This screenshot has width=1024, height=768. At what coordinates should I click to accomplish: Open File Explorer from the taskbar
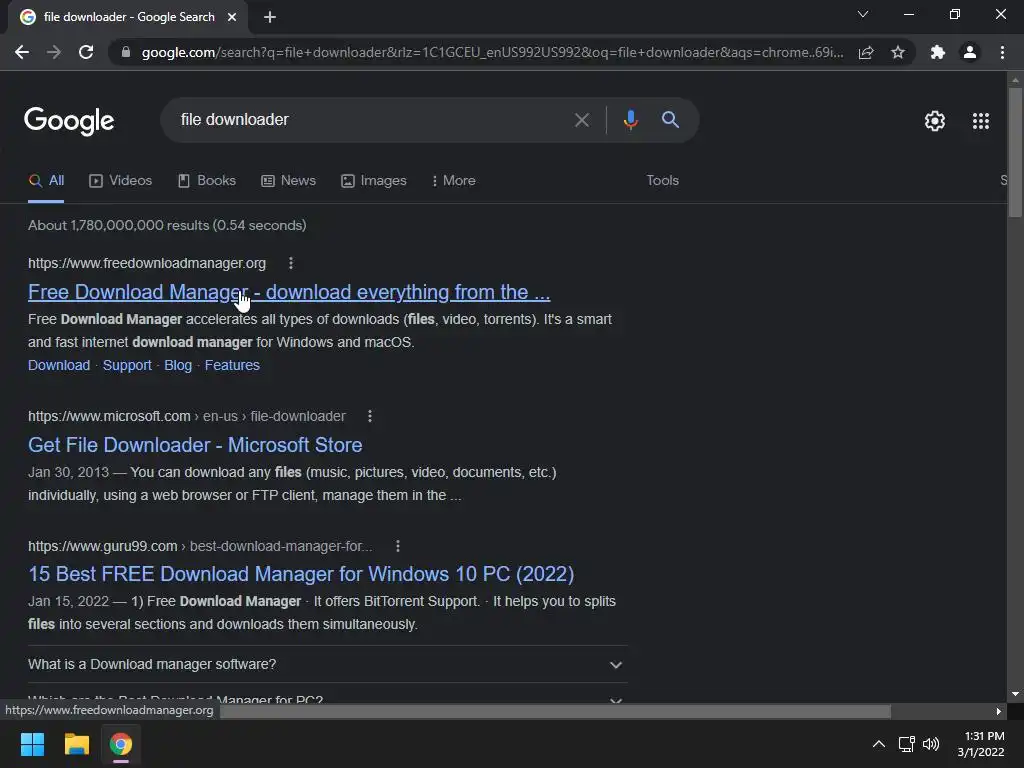point(76,744)
